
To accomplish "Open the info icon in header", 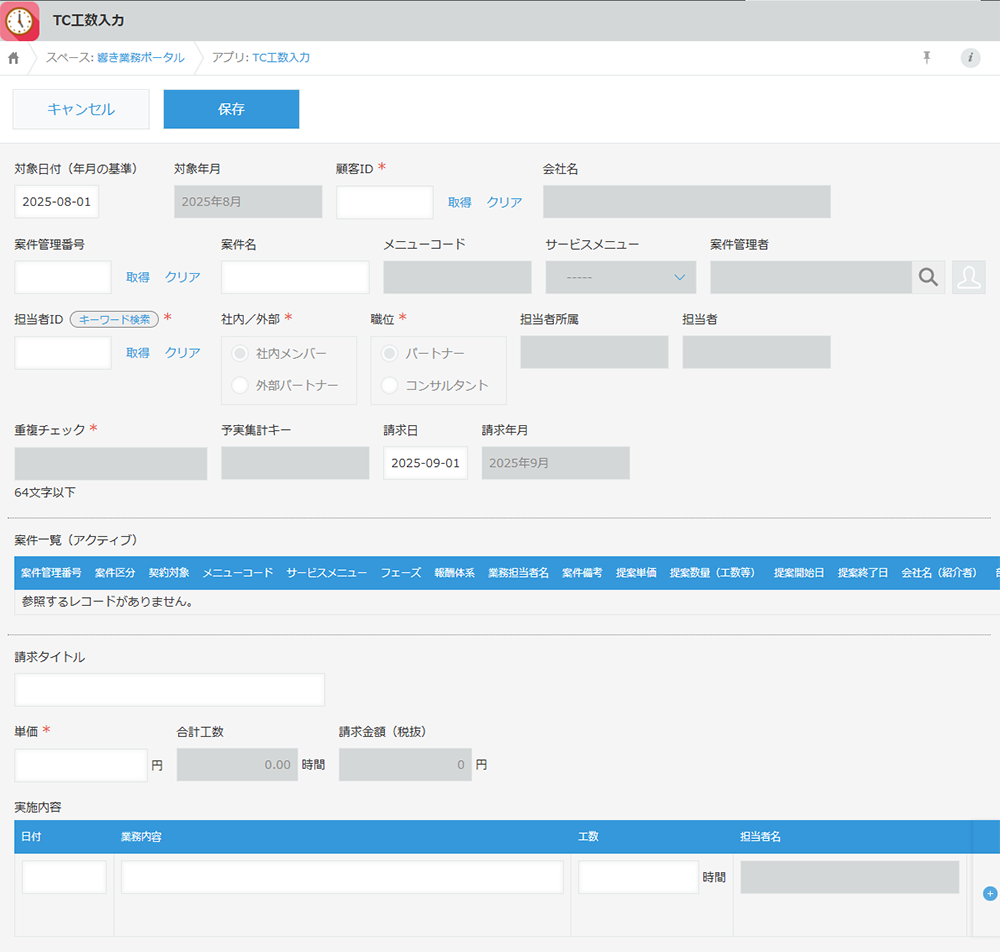I will point(970,58).
